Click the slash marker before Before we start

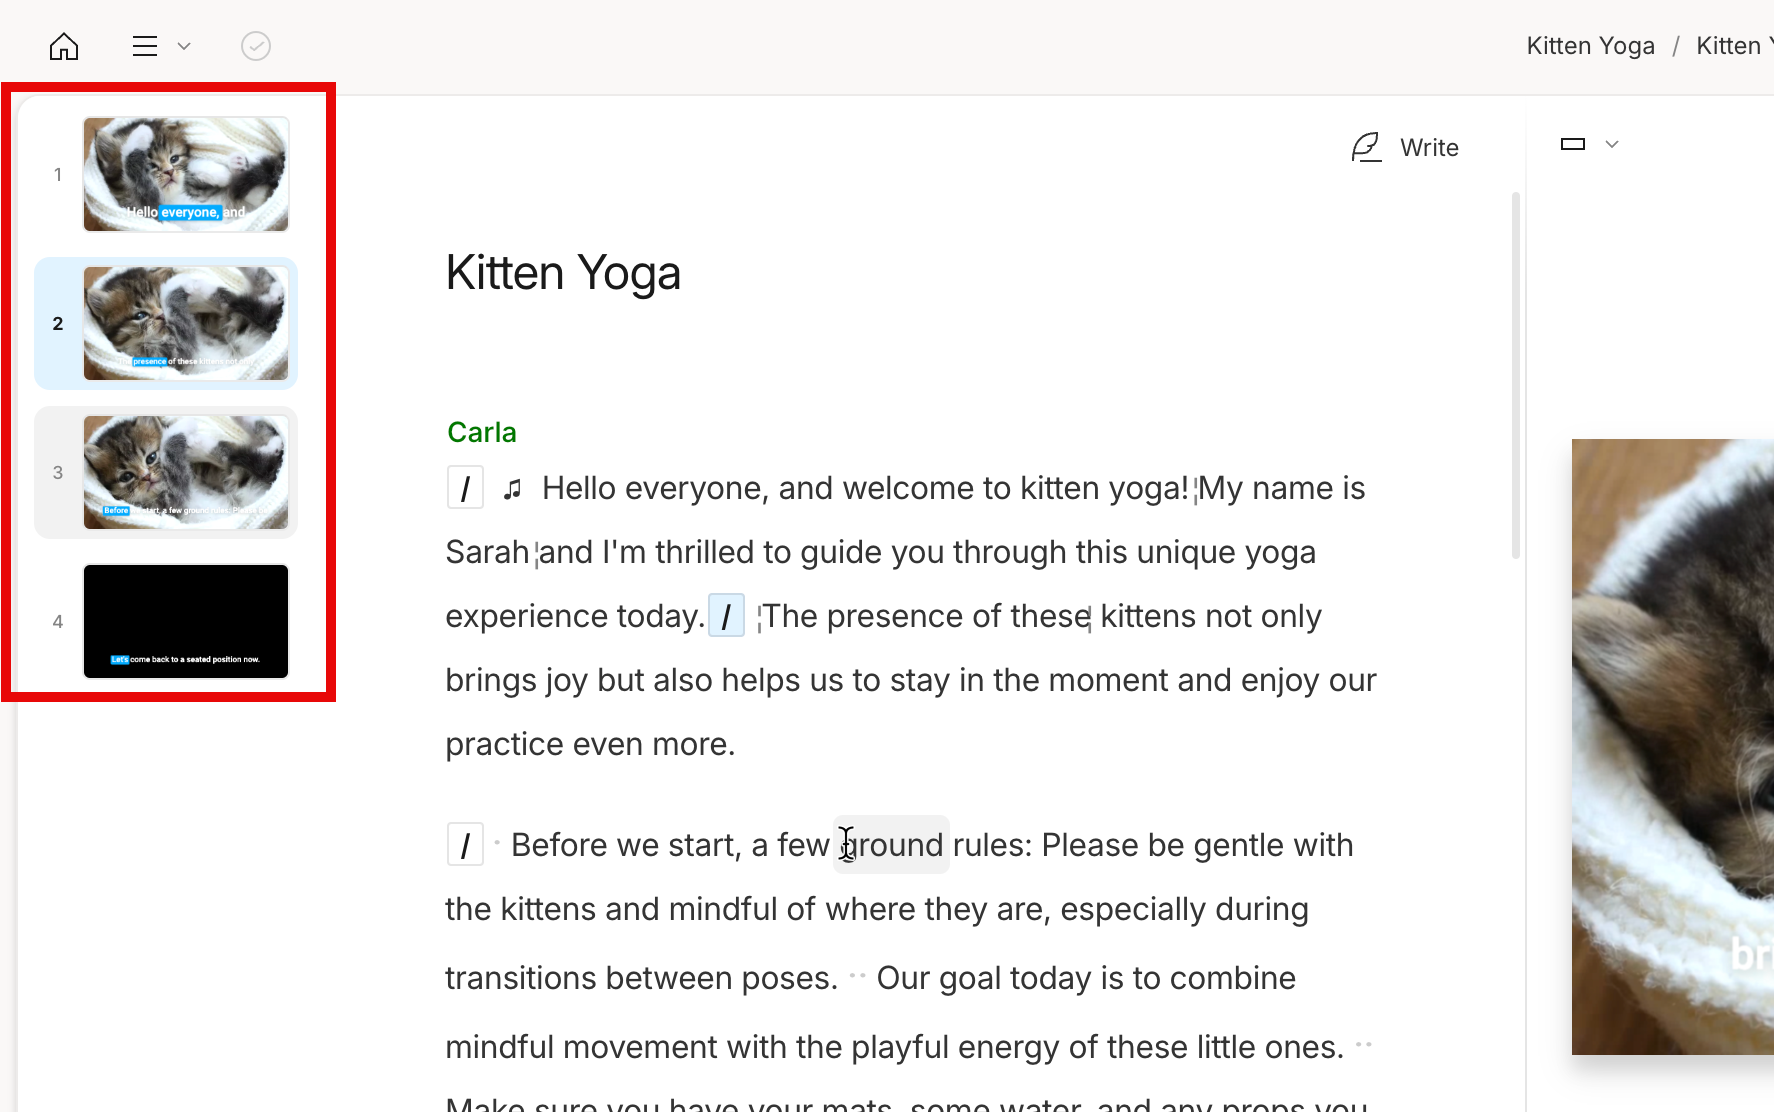(x=465, y=845)
